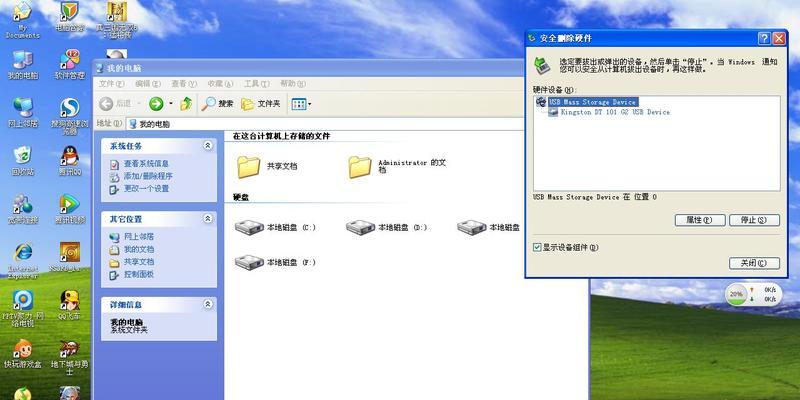Viewport: 800px width, 400px height.
Task: Launch 腾讯QQ penguin shortcut
Action: [x=69, y=160]
